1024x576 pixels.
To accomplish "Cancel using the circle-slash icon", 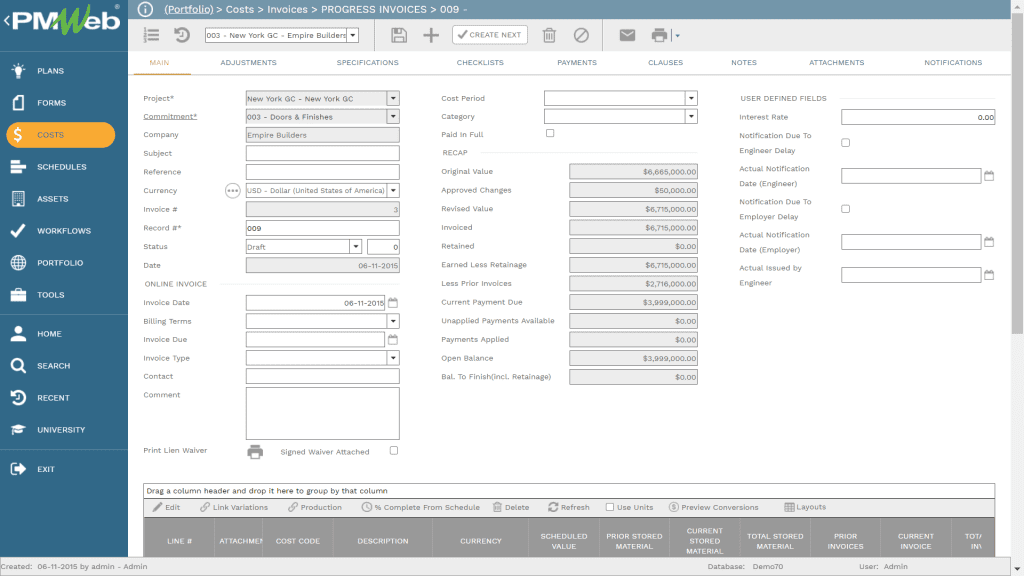I will (581, 35).
